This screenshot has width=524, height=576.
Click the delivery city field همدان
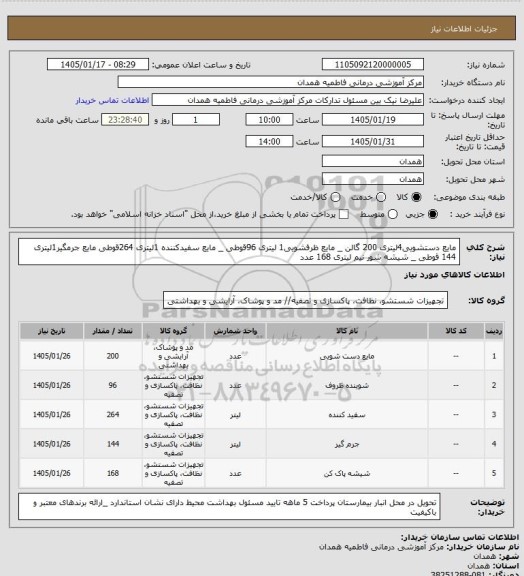click(x=373, y=179)
